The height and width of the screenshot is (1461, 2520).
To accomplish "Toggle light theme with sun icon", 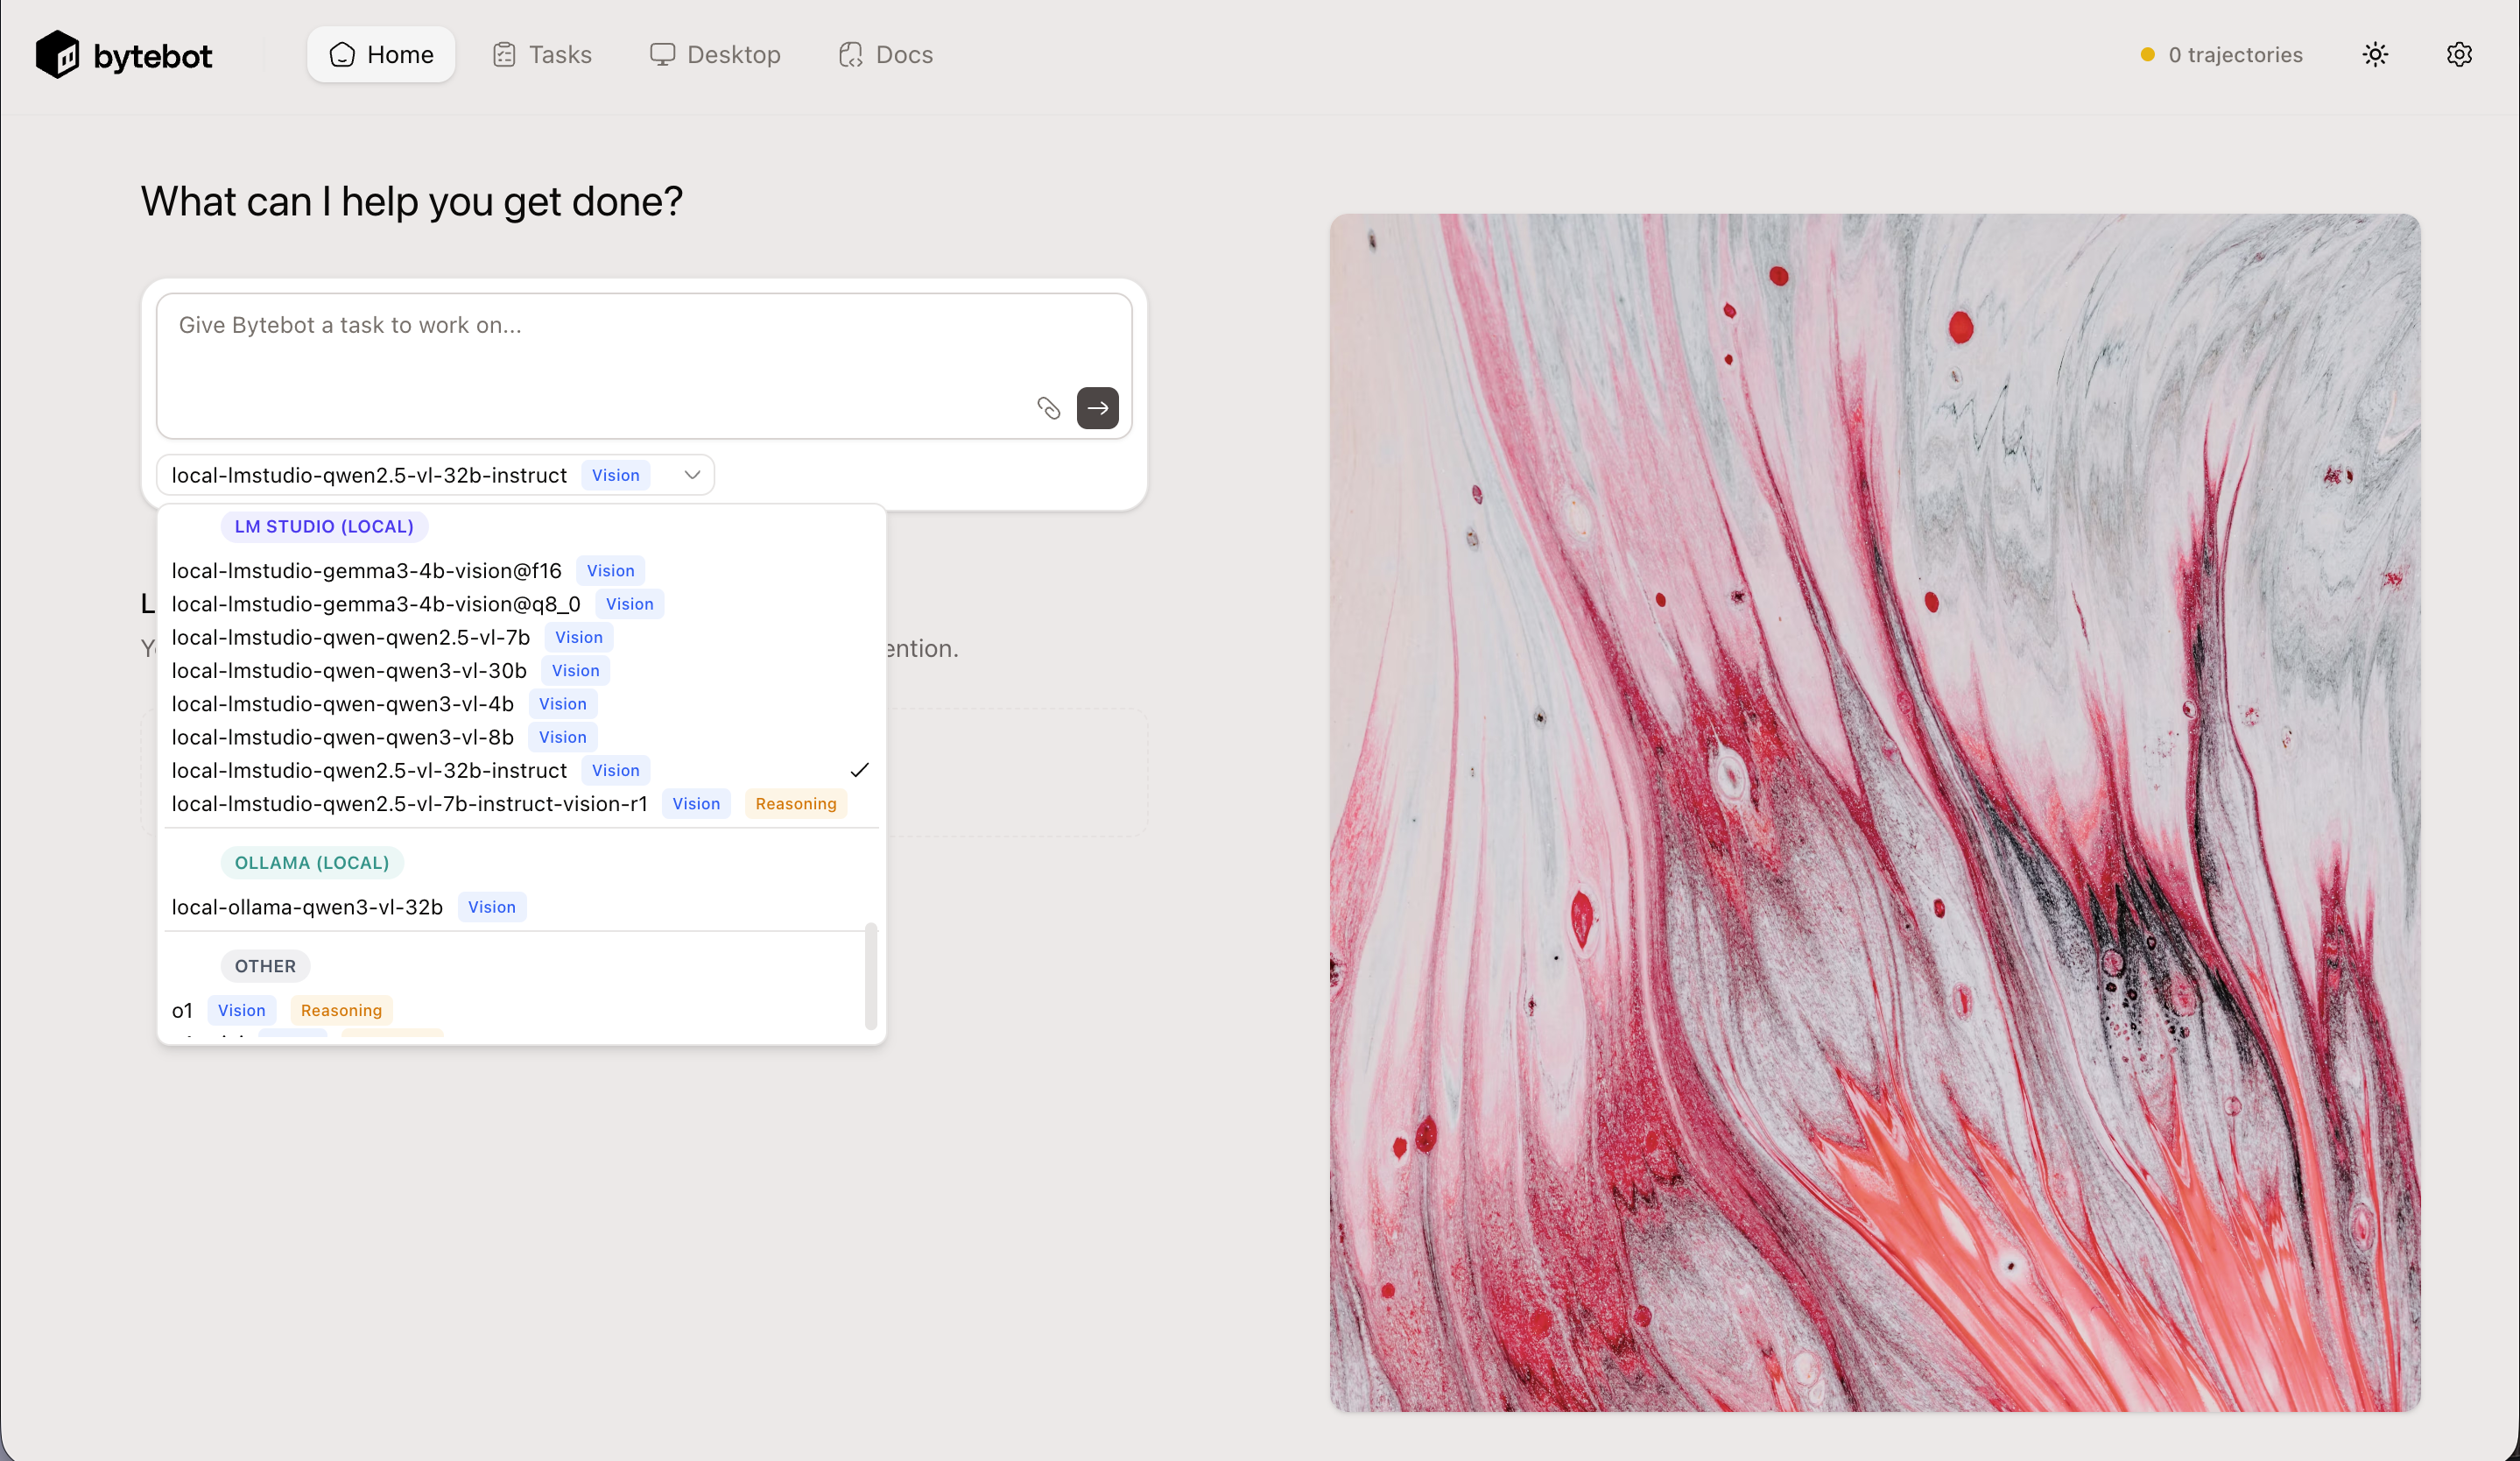I will [2375, 54].
